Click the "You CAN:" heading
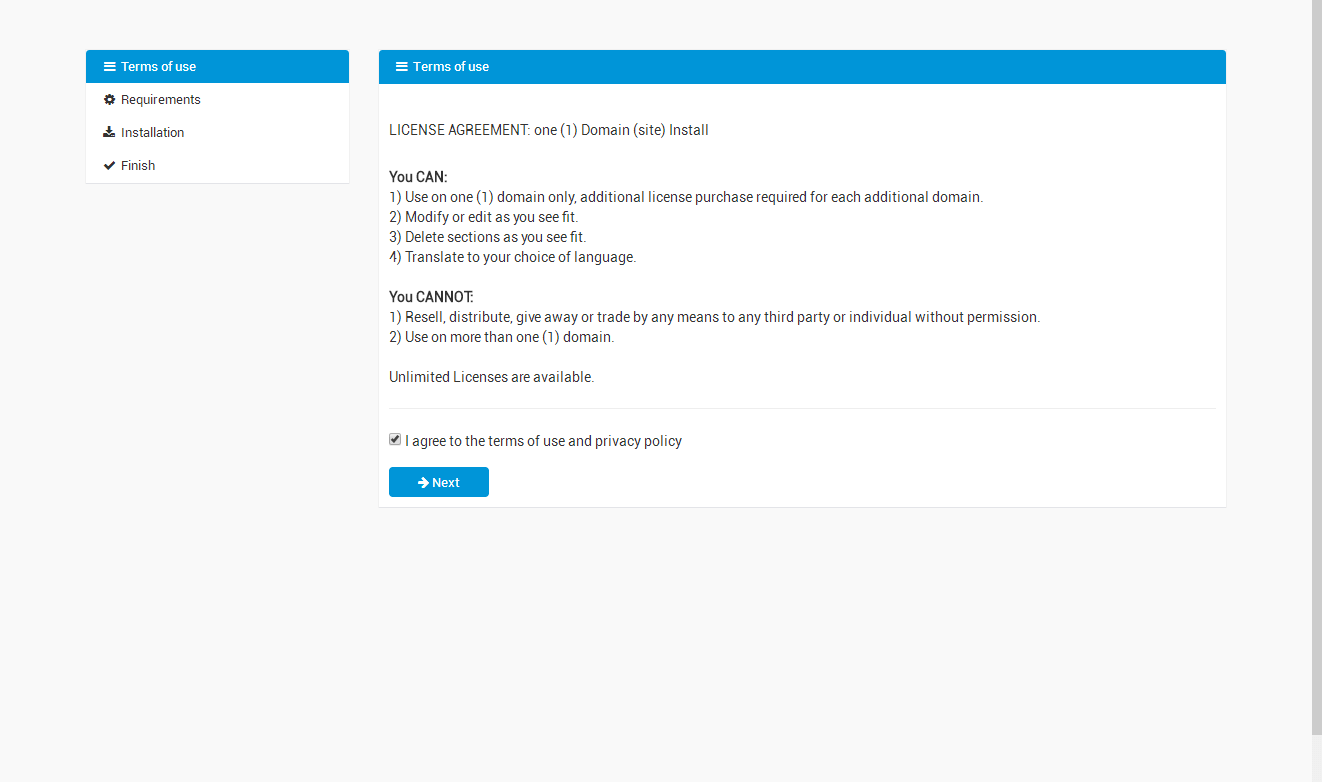This screenshot has width=1322, height=782. point(418,177)
